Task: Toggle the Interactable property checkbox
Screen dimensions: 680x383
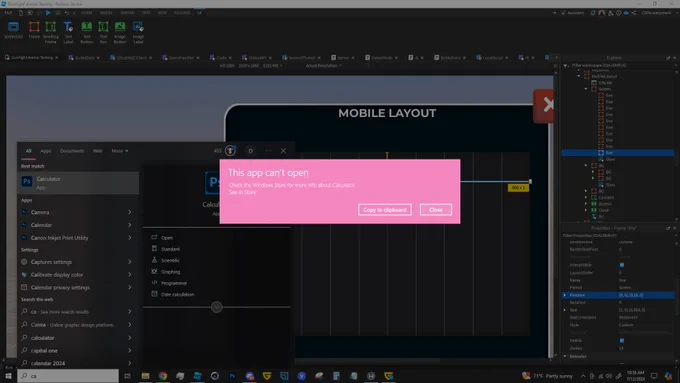Action: click(622, 265)
